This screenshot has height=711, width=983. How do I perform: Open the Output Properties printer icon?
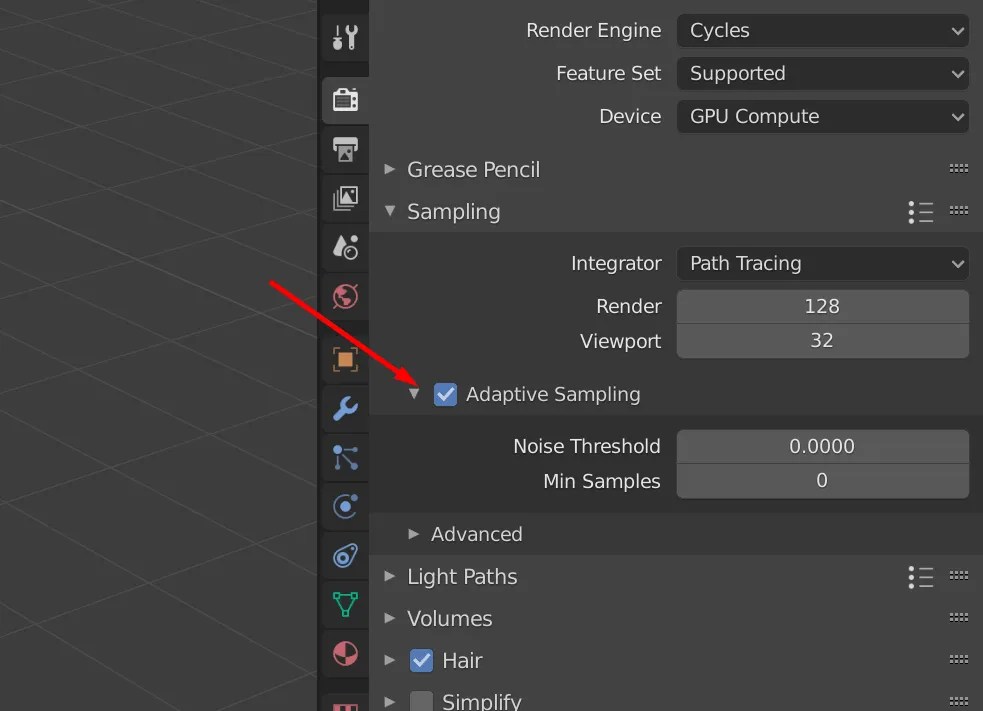[344, 149]
